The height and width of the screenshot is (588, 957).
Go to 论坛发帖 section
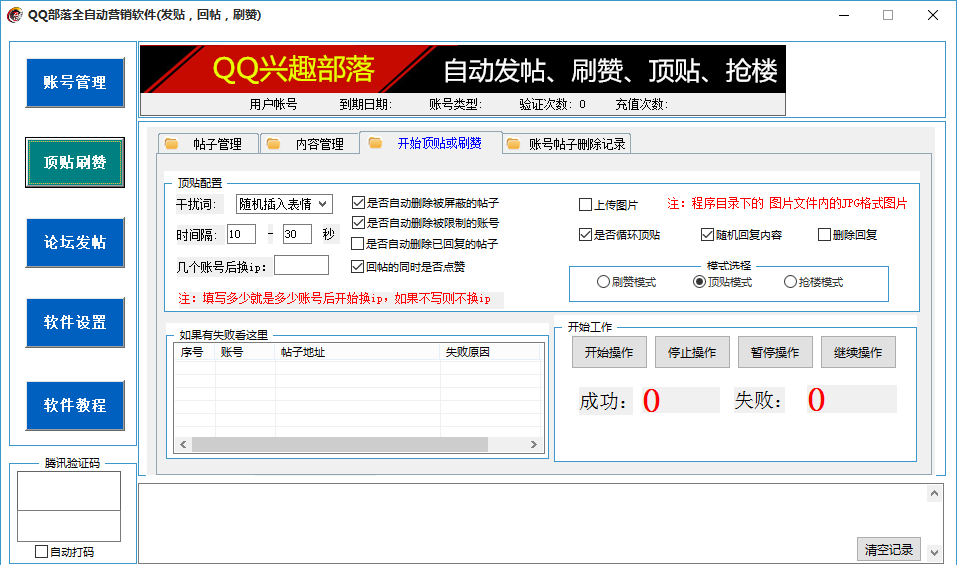(75, 242)
